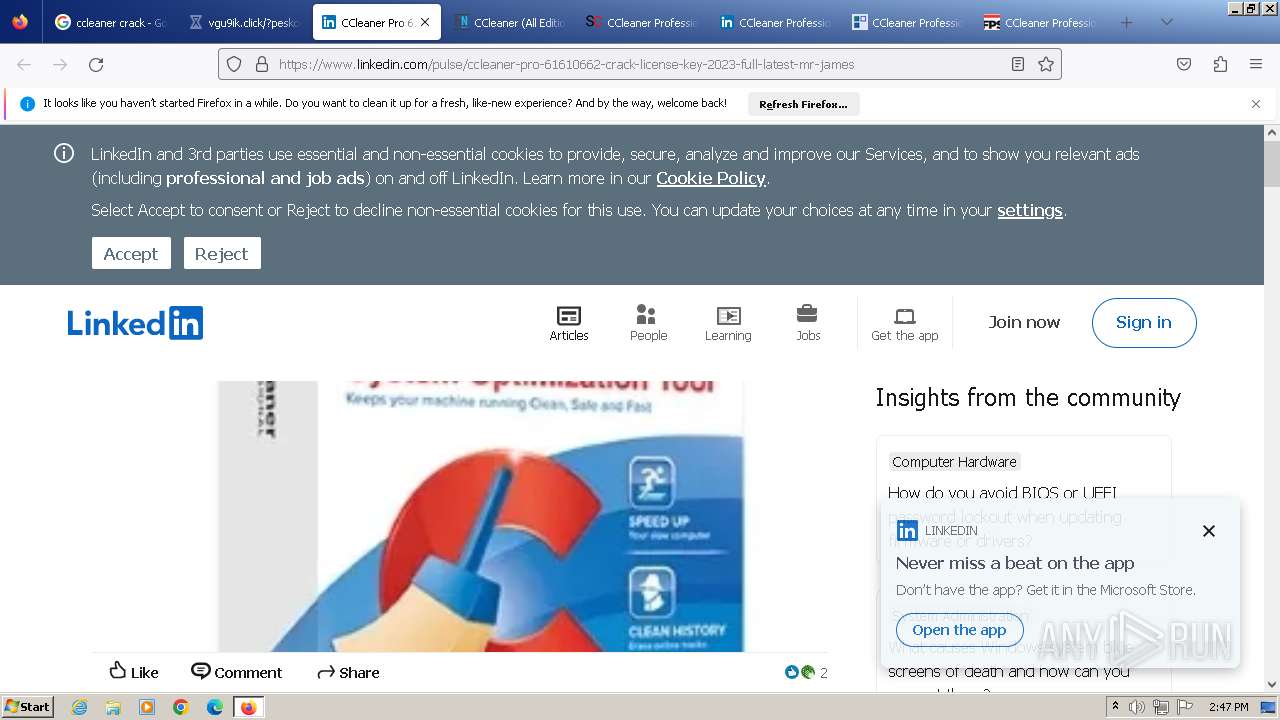The width and height of the screenshot is (1280, 720).
Task: Share the article
Action: (x=348, y=672)
